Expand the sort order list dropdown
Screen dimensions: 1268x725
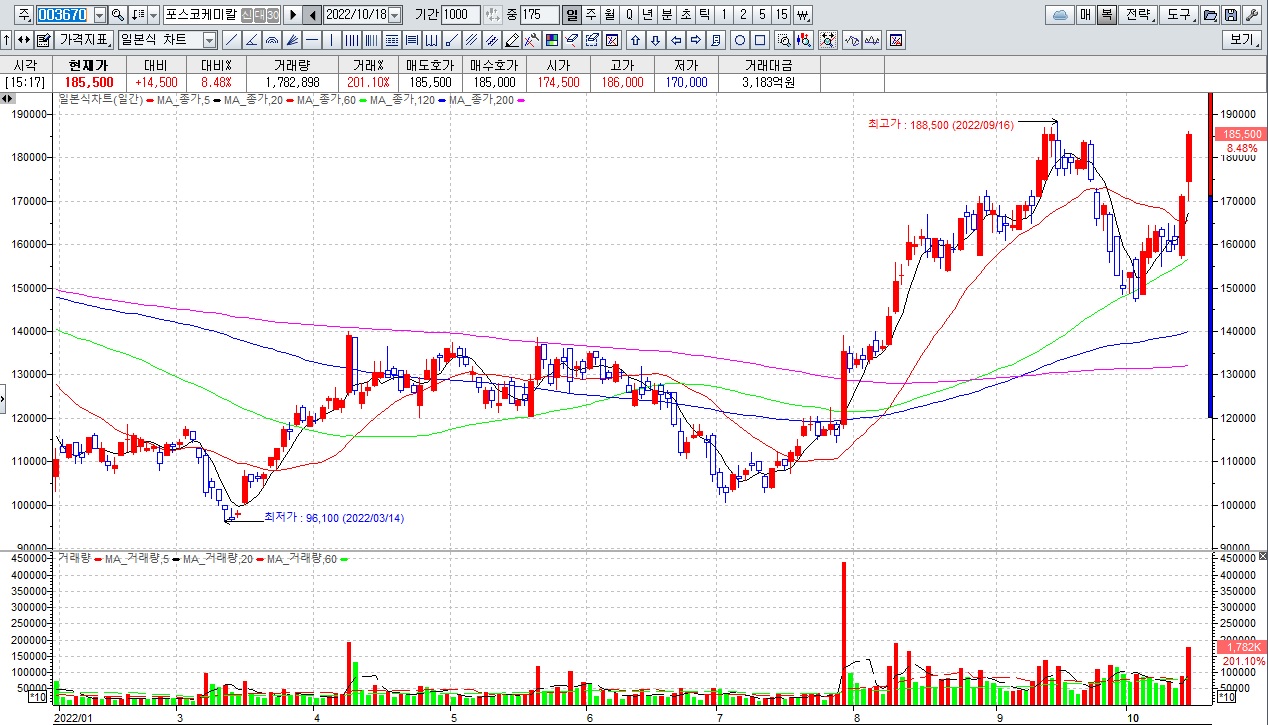[153, 15]
